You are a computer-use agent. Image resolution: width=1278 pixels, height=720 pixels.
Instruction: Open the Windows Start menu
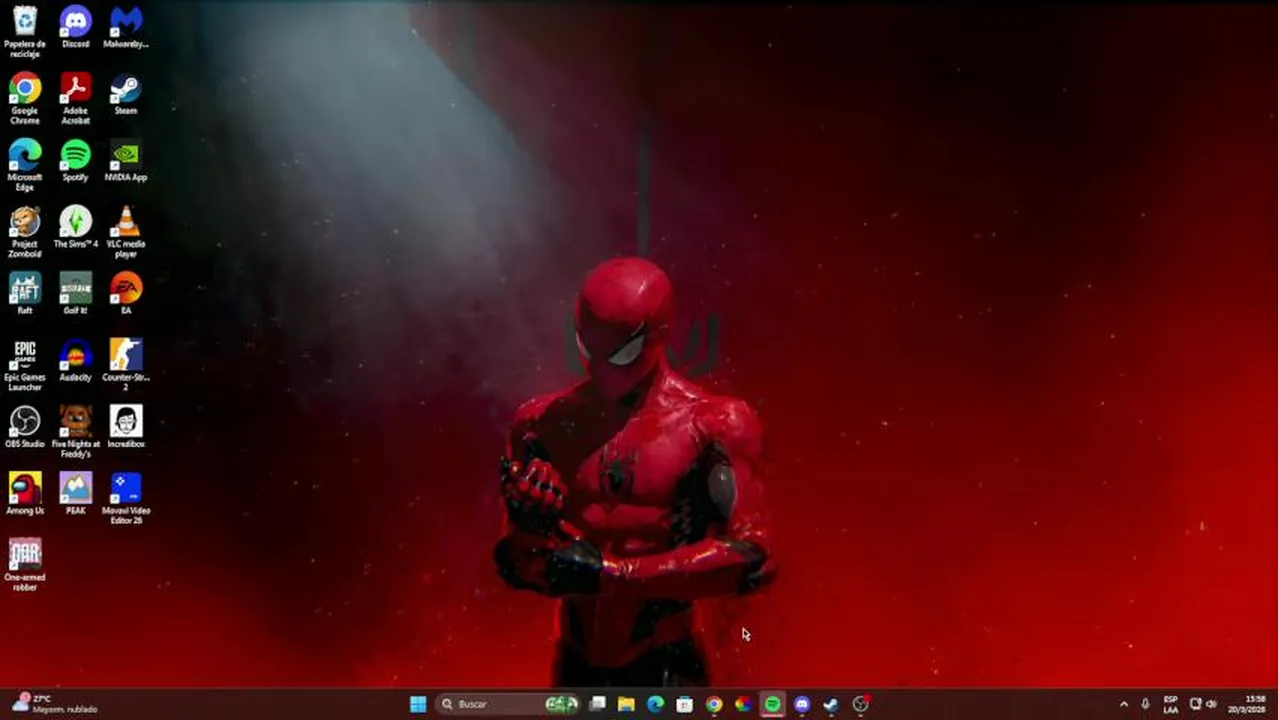click(x=418, y=704)
